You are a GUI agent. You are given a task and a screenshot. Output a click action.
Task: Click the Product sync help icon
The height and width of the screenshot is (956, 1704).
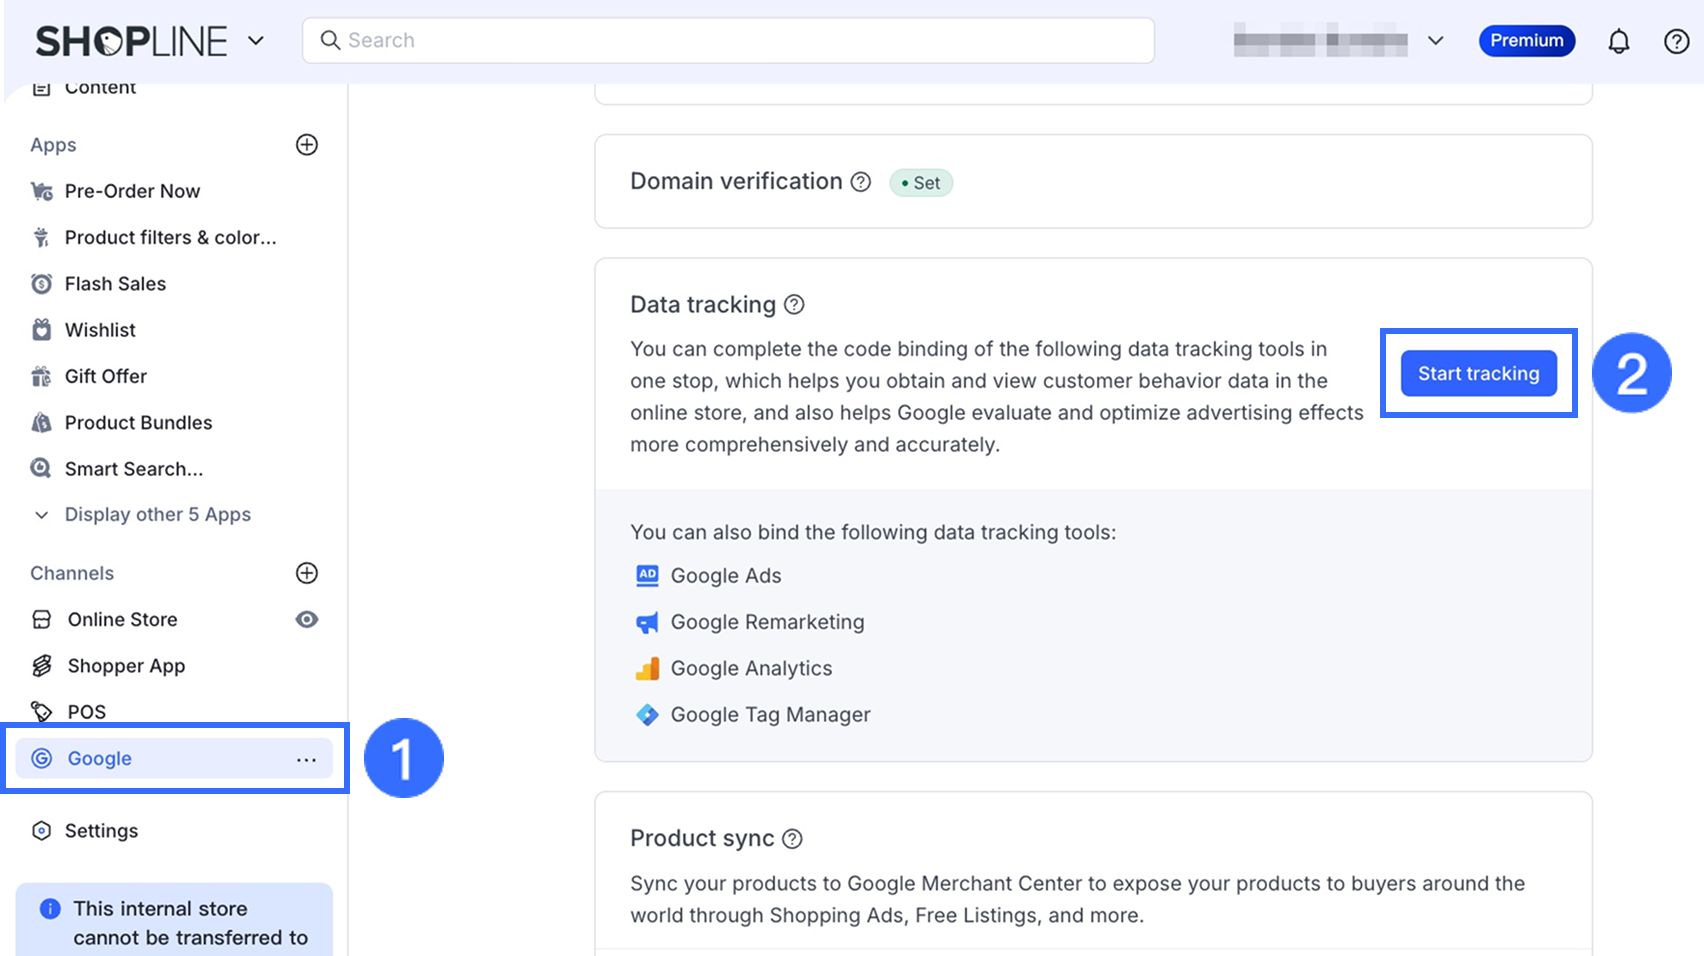click(792, 839)
